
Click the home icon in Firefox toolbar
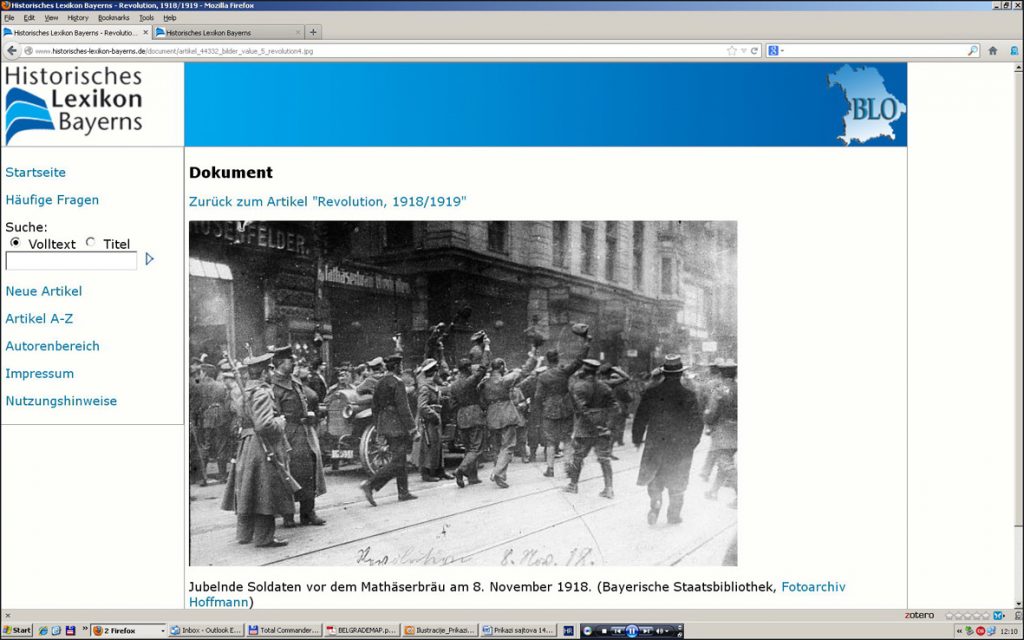(992, 51)
